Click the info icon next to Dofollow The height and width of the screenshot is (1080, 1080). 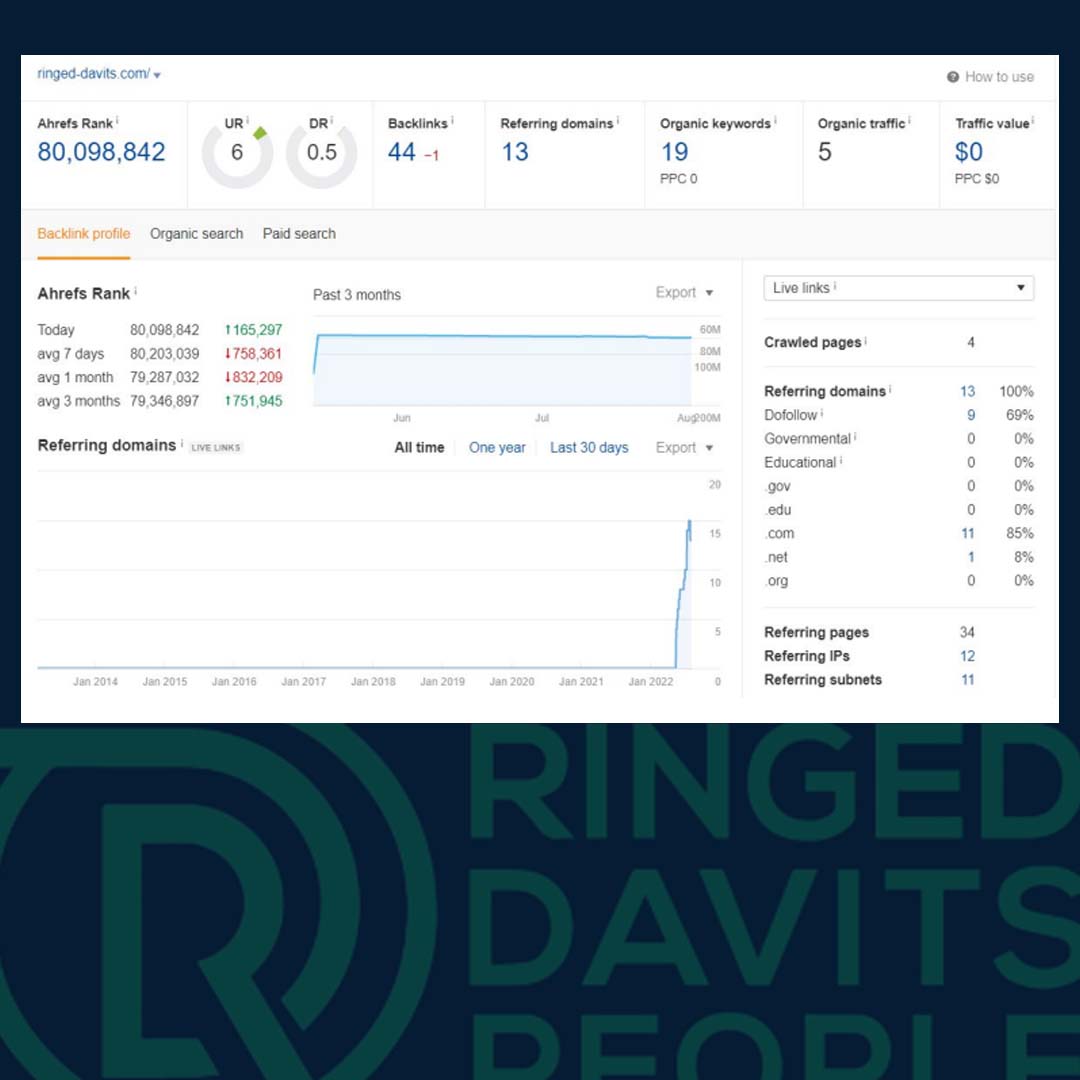tap(822, 414)
